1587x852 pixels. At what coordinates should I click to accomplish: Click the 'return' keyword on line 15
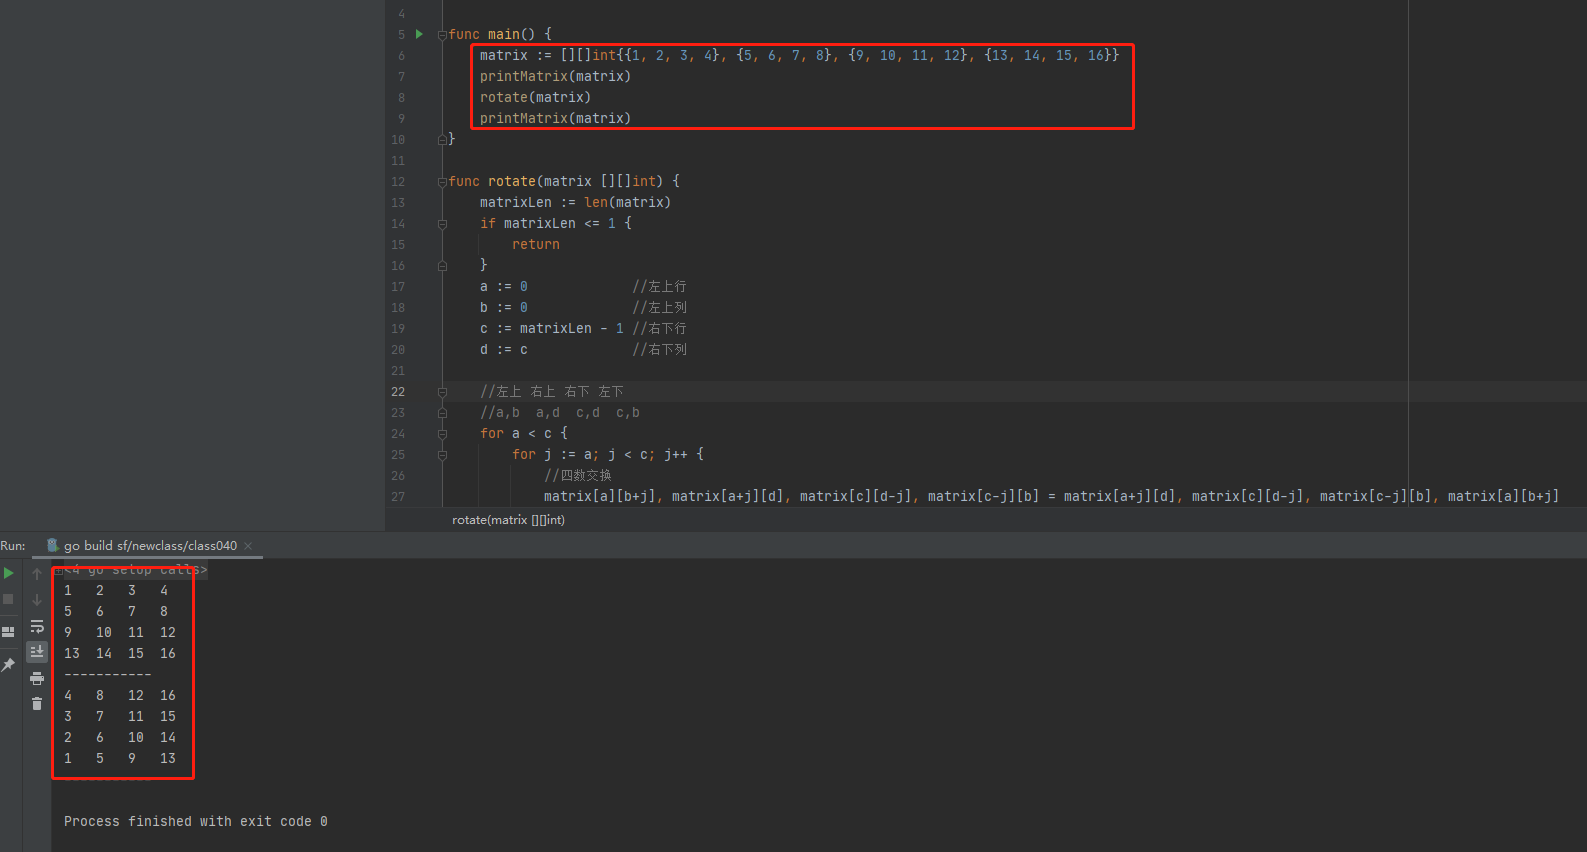point(536,245)
